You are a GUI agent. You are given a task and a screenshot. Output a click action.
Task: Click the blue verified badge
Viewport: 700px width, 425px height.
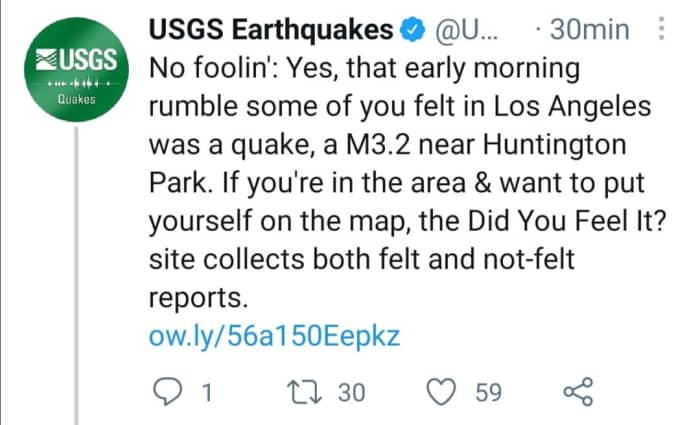coord(412,31)
